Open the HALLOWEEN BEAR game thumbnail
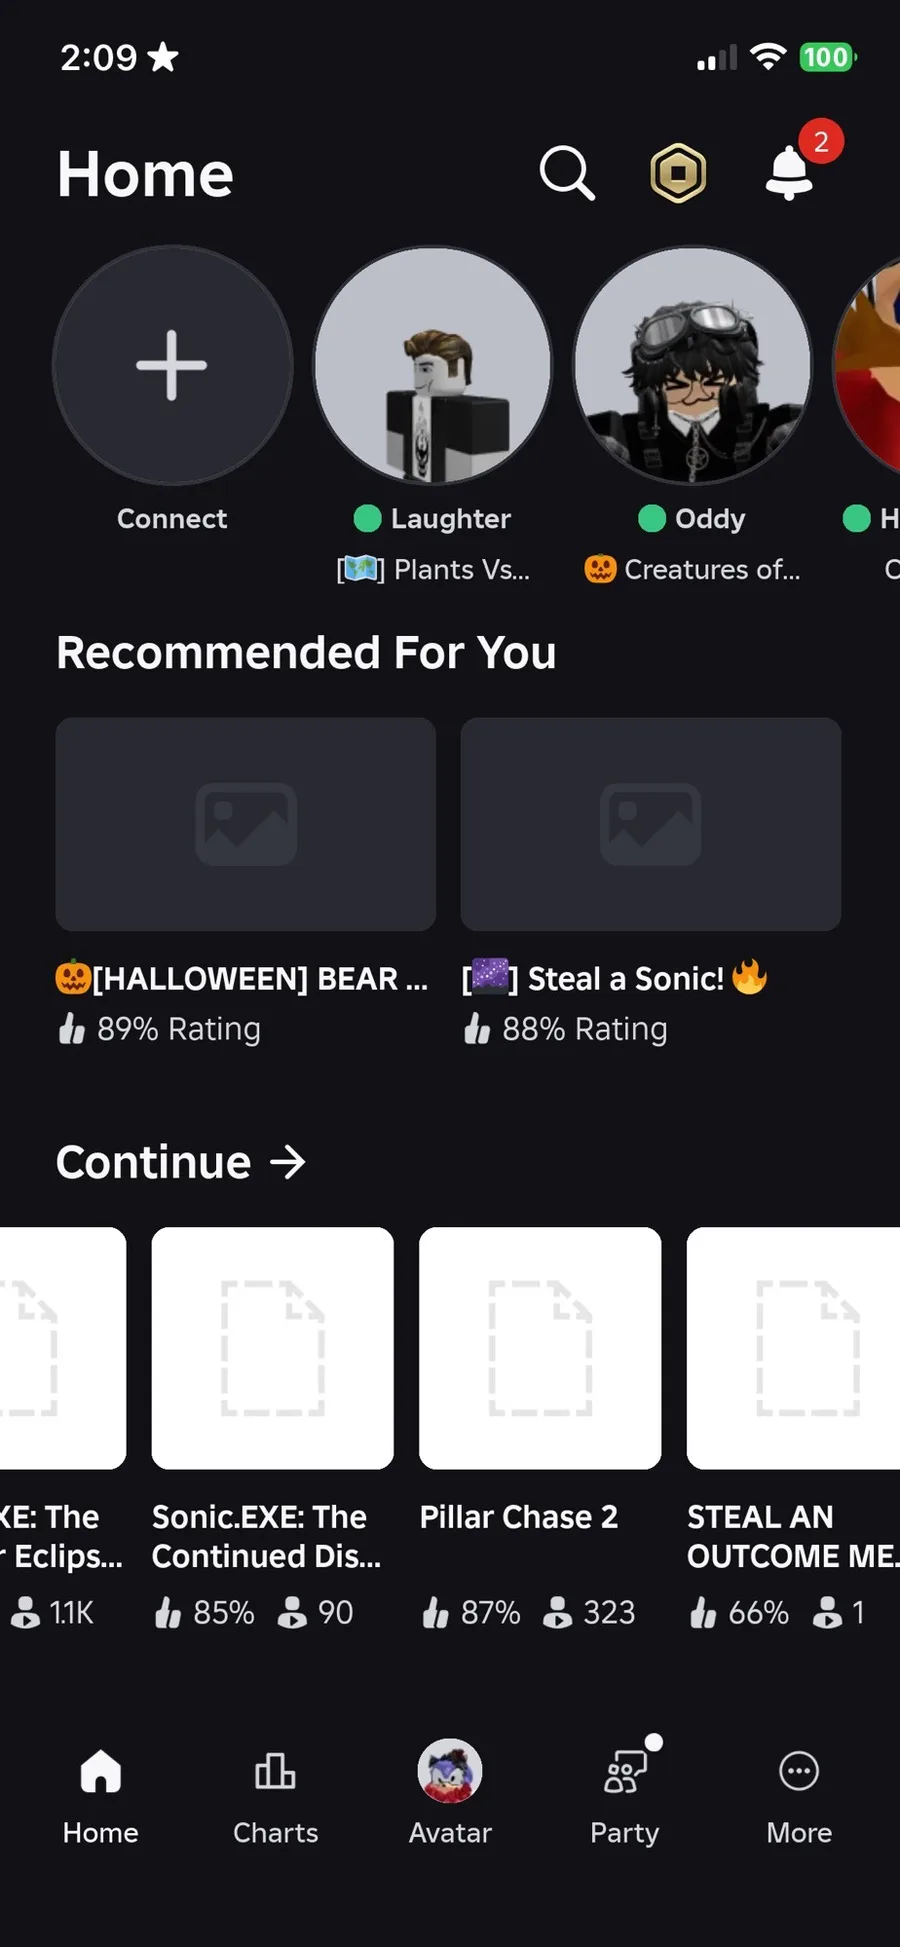Screen dimensions: 900x1947 246,824
